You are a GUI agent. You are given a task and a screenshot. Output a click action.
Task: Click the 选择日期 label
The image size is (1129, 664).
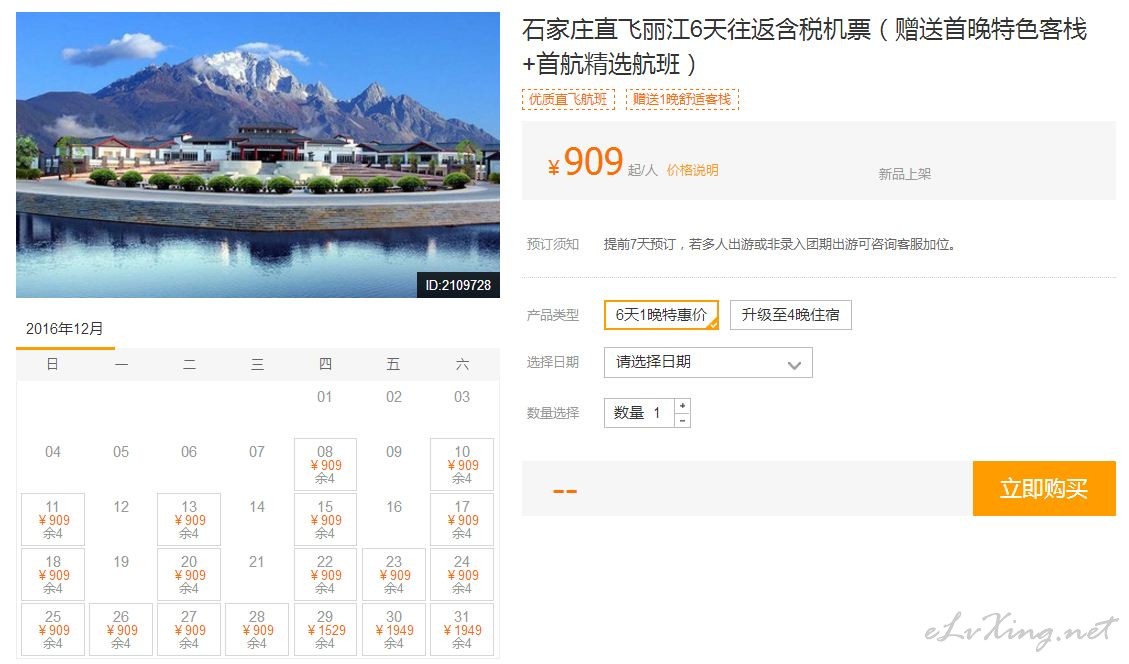[553, 362]
